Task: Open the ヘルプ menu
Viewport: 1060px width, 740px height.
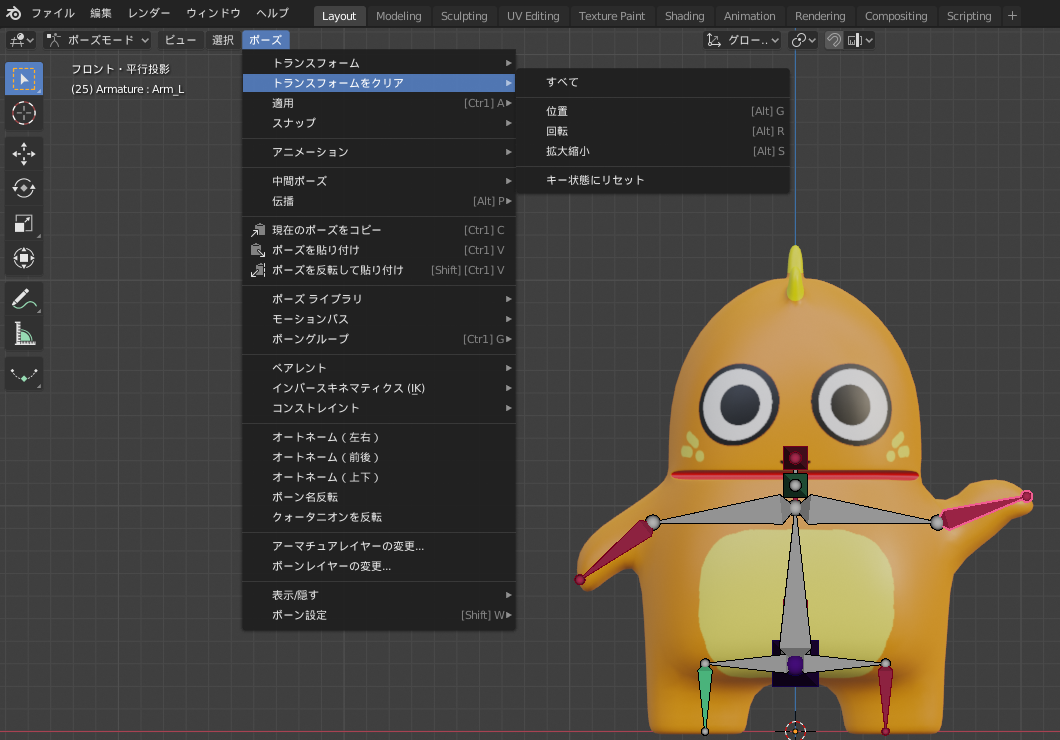Action: click(272, 14)
